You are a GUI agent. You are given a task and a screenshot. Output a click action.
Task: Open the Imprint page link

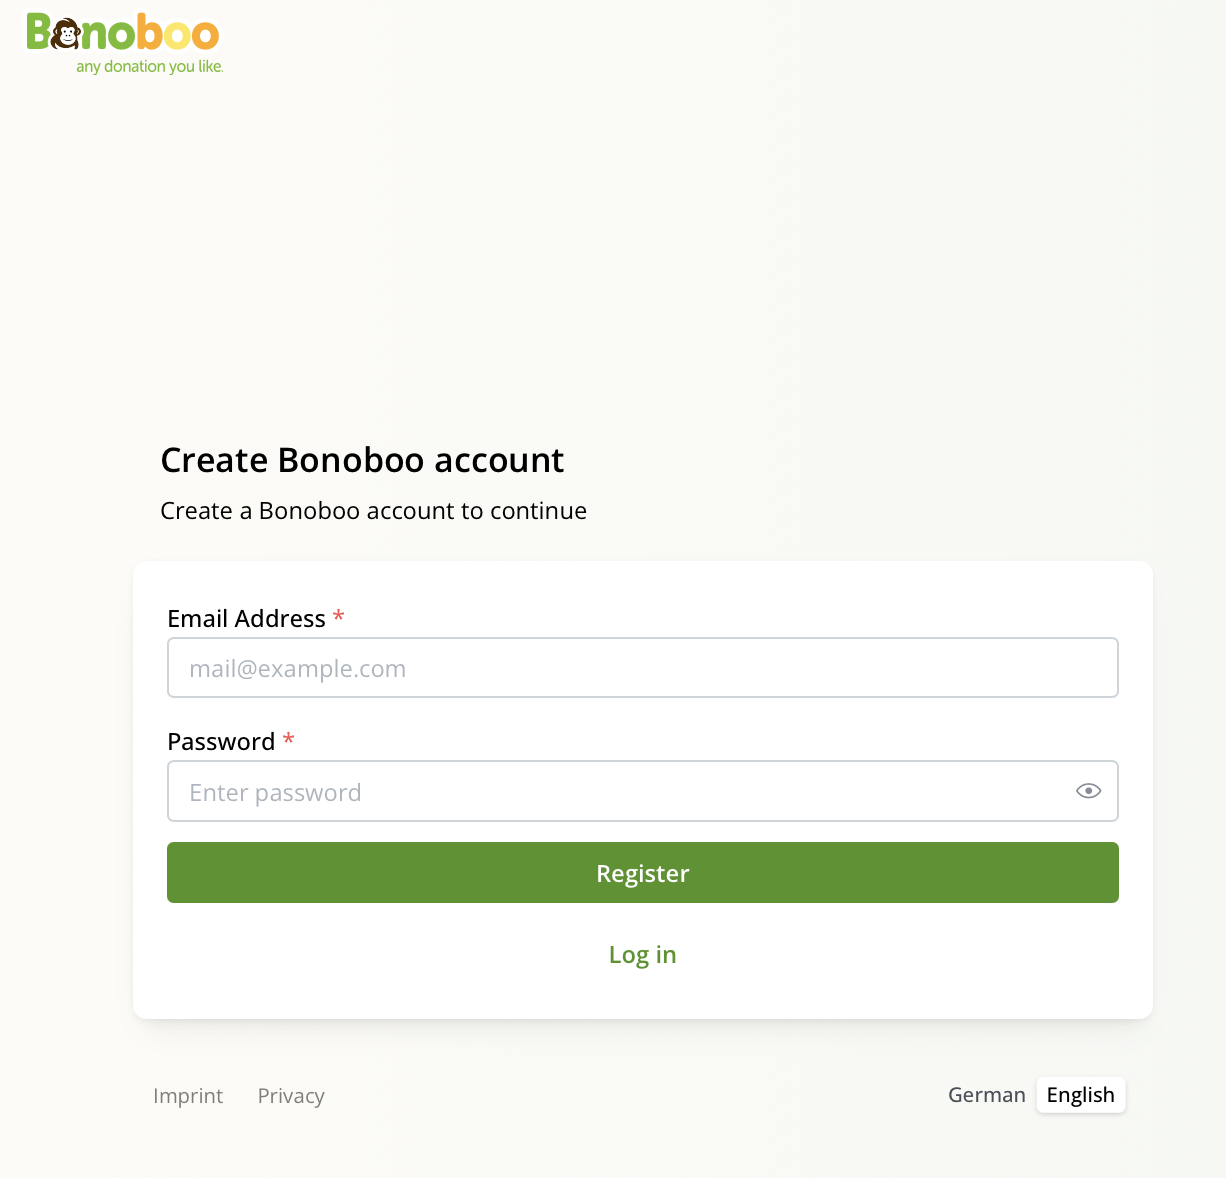188,1096
